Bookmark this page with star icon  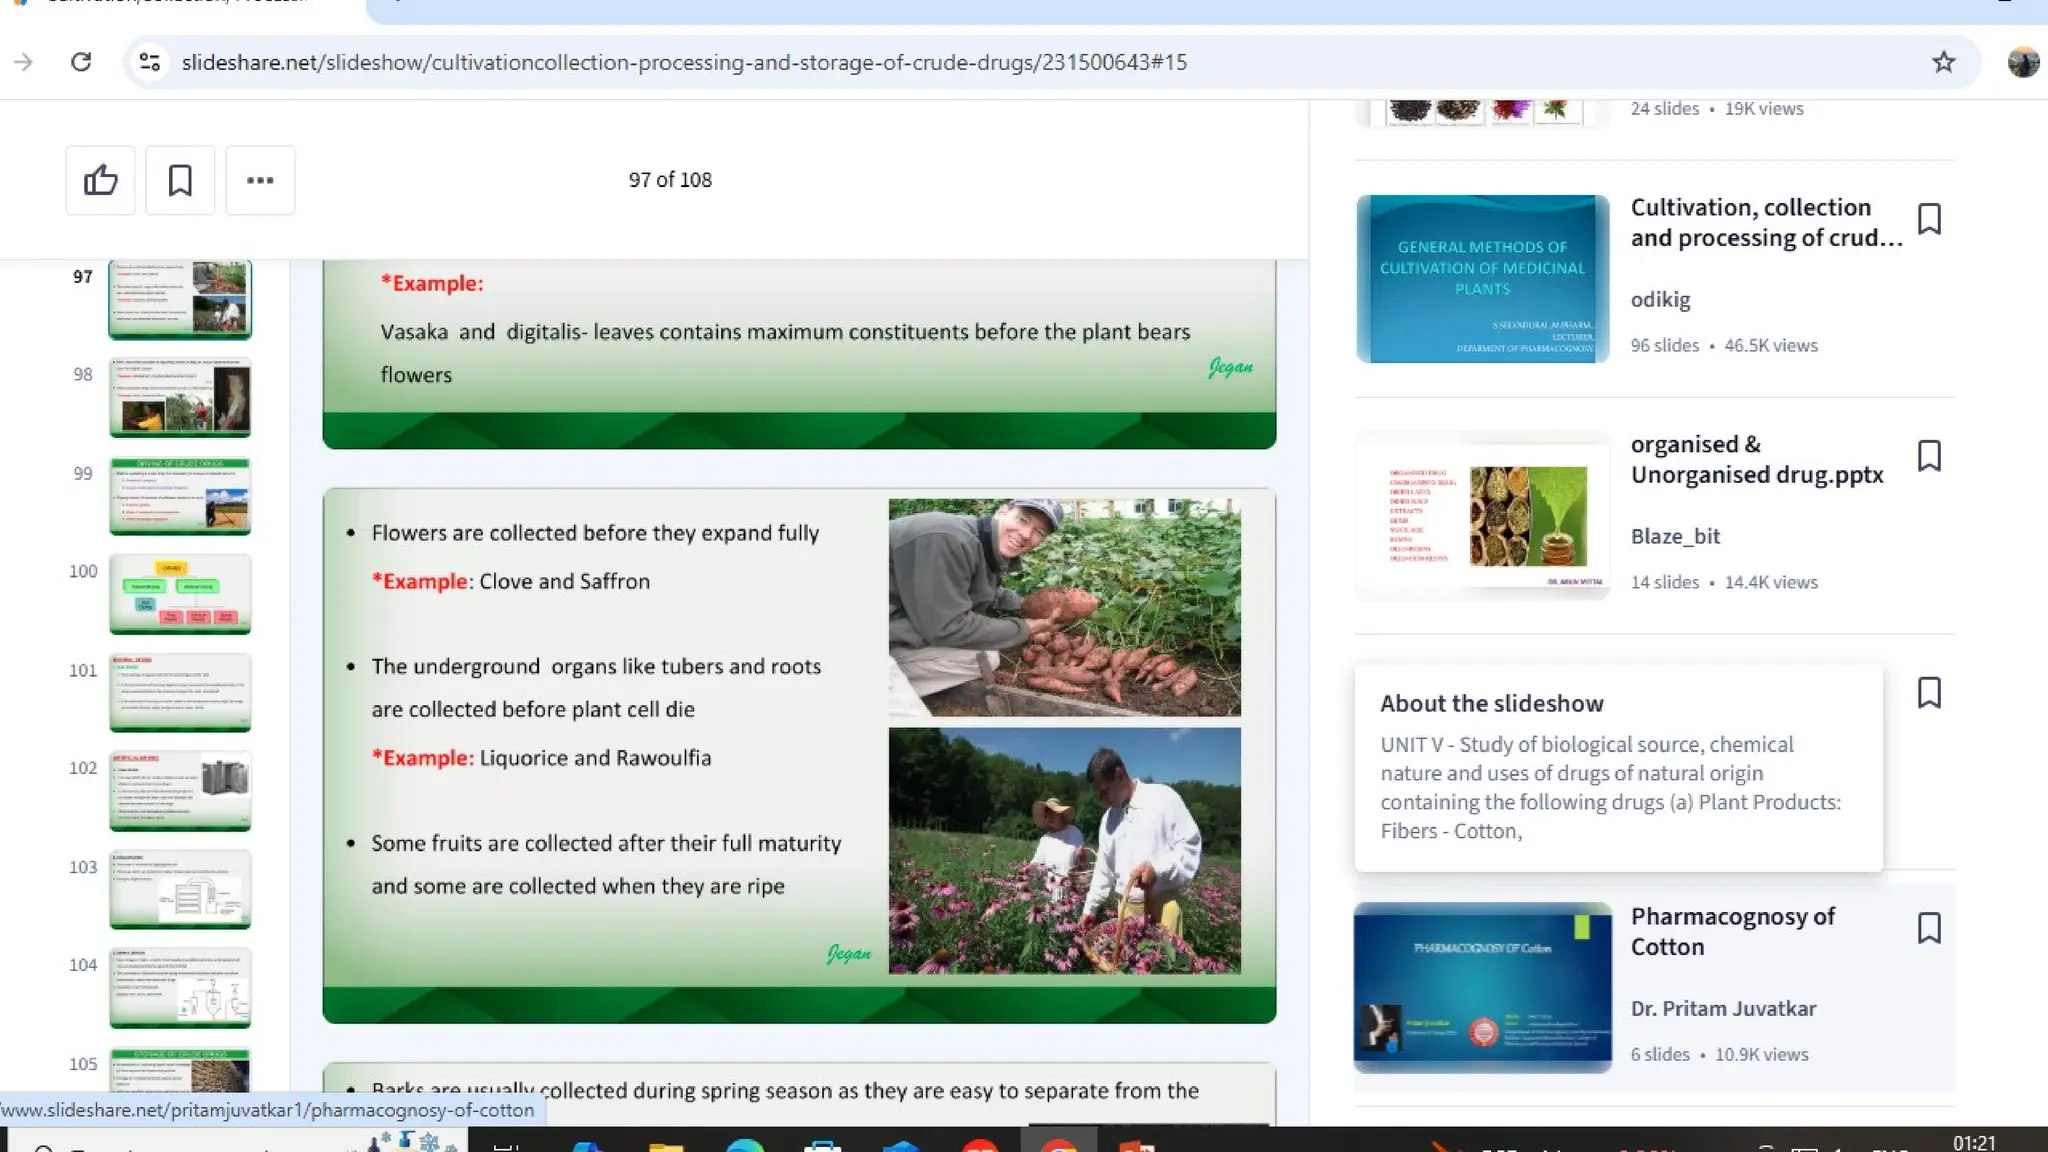coord(1943,62)
